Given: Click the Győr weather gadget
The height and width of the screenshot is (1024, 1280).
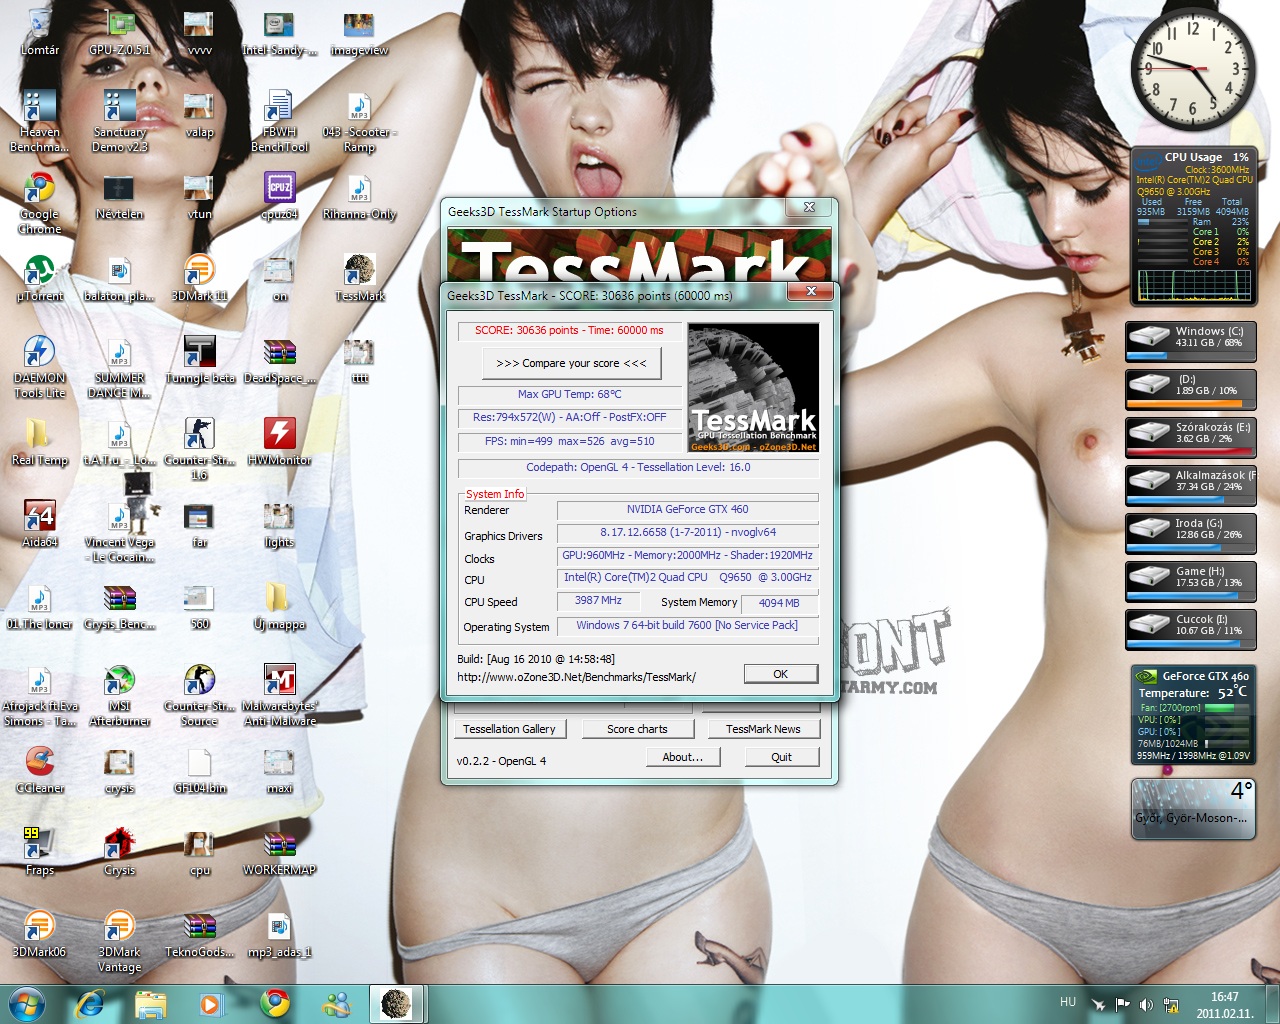Looking at the screenshot, I should coord(1193,808).
